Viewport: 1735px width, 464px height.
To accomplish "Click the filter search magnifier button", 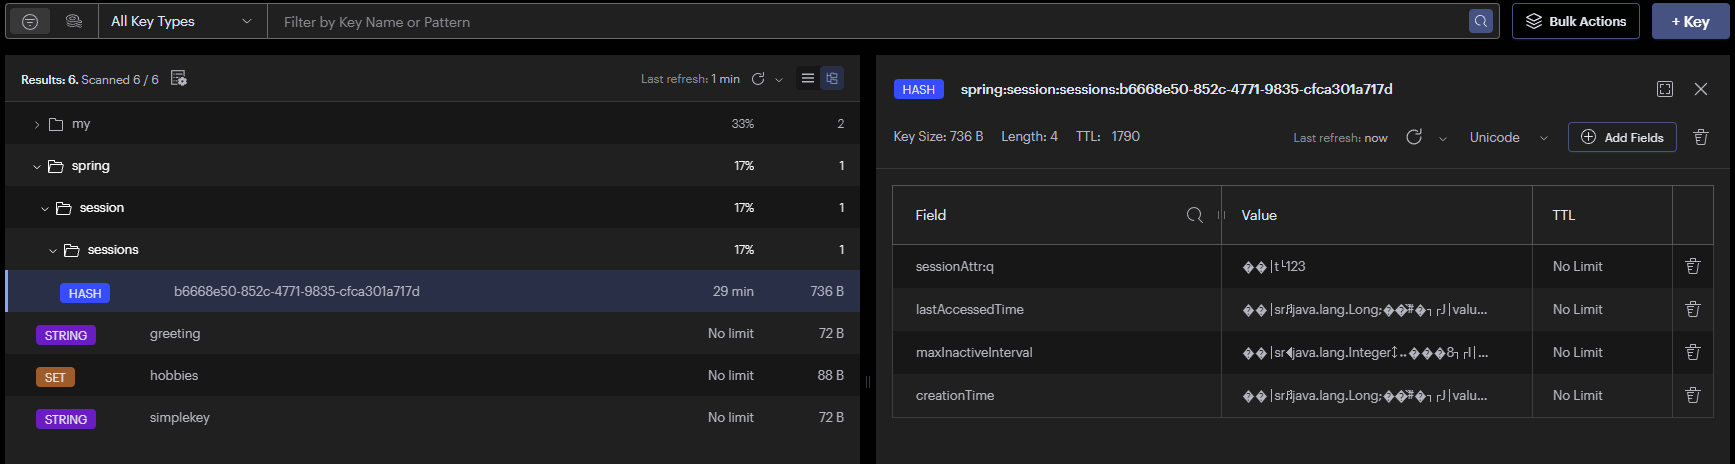I will [1481, 21].
